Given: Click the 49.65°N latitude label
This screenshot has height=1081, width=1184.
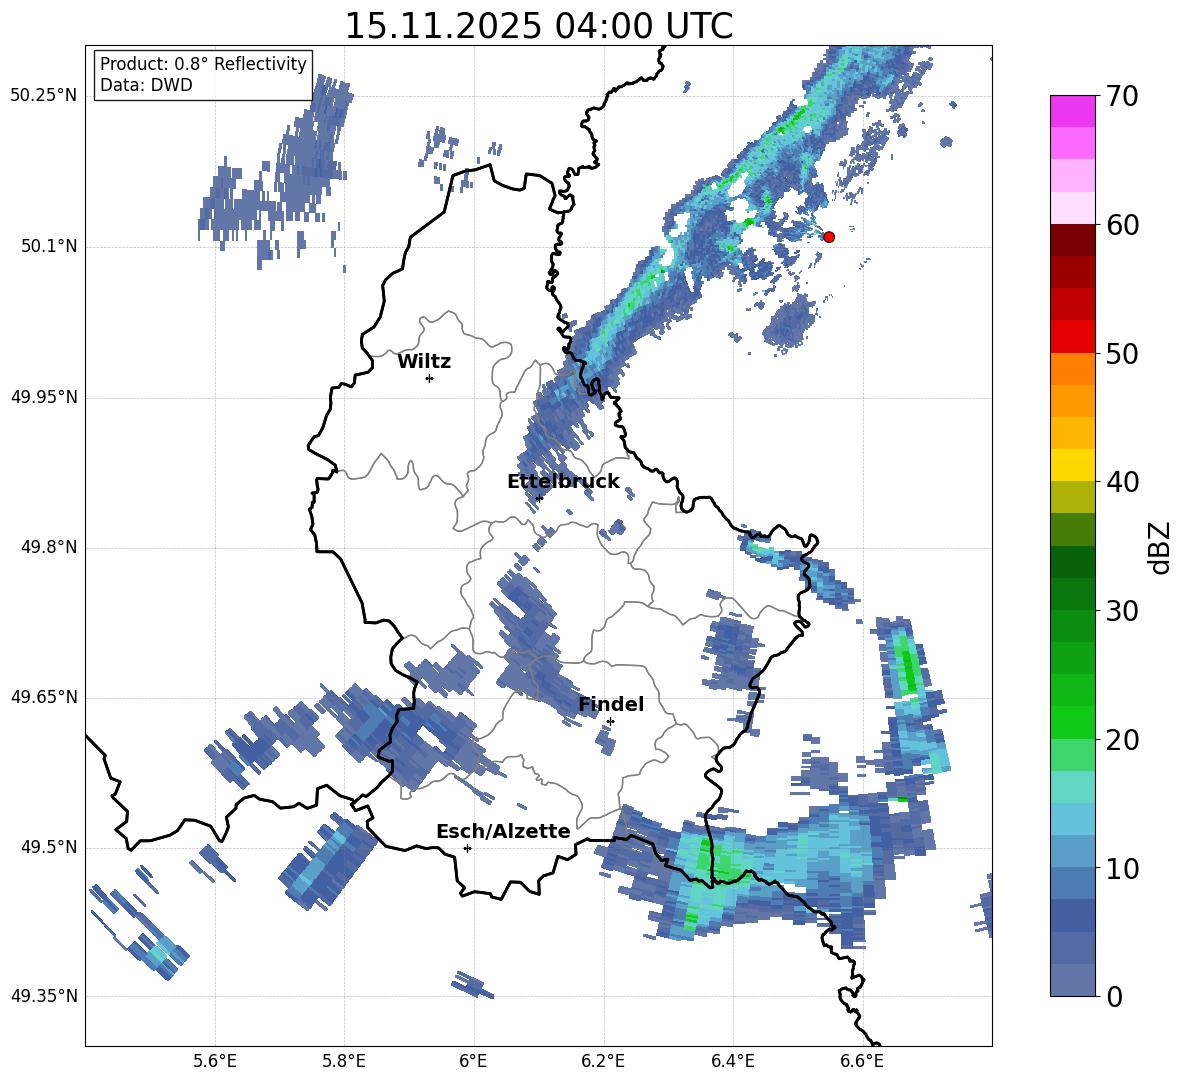Looking at the screenshot, I should tap(44, 697).
